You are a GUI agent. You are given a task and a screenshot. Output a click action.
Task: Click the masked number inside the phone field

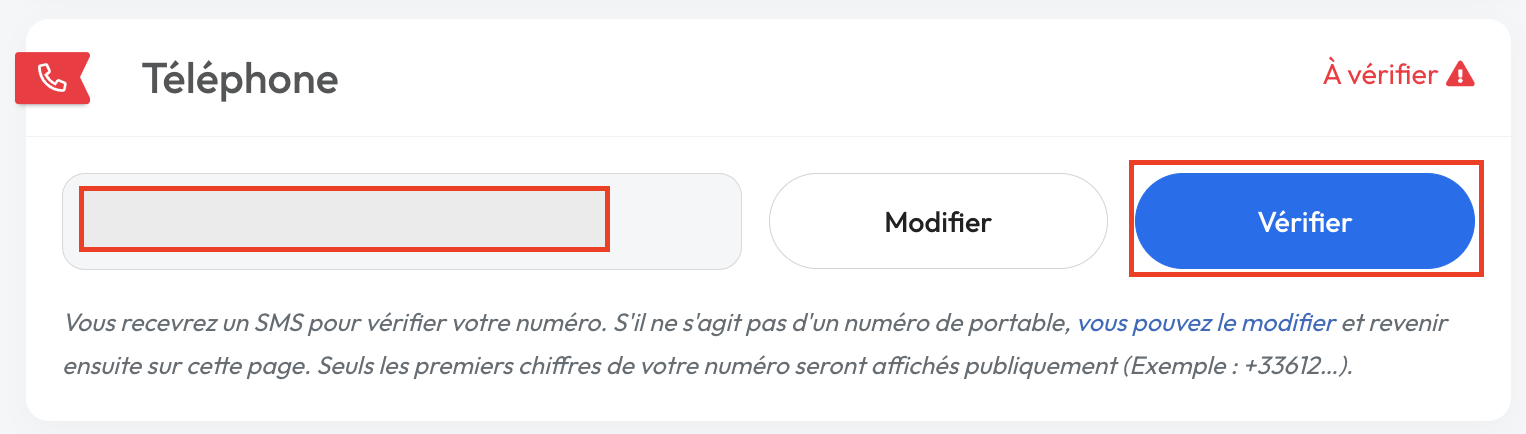click(x=344, y=218)
